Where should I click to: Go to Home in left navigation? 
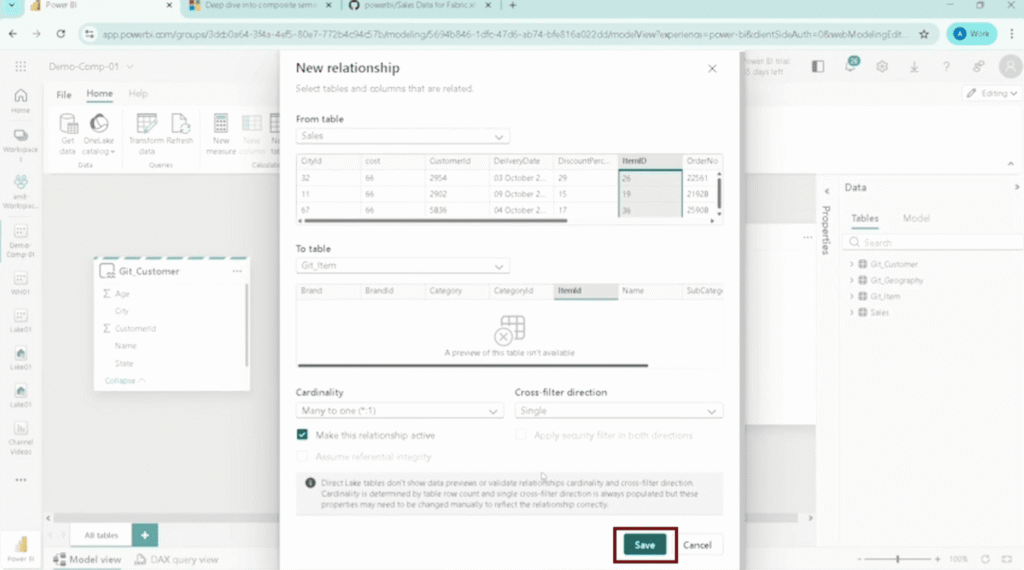pos(20,101)
